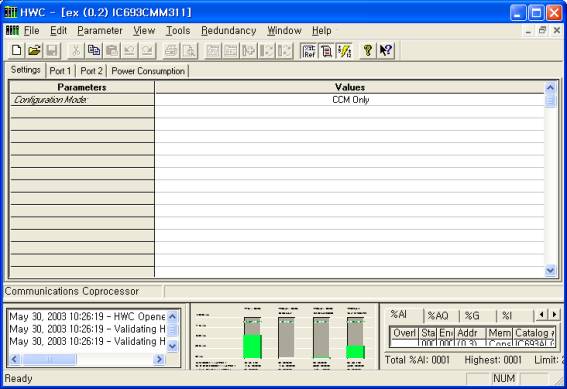567x389 pixels.
Task: Switch to the Port 1 tab
Action: pyautogui.click(x=60, y=71)
